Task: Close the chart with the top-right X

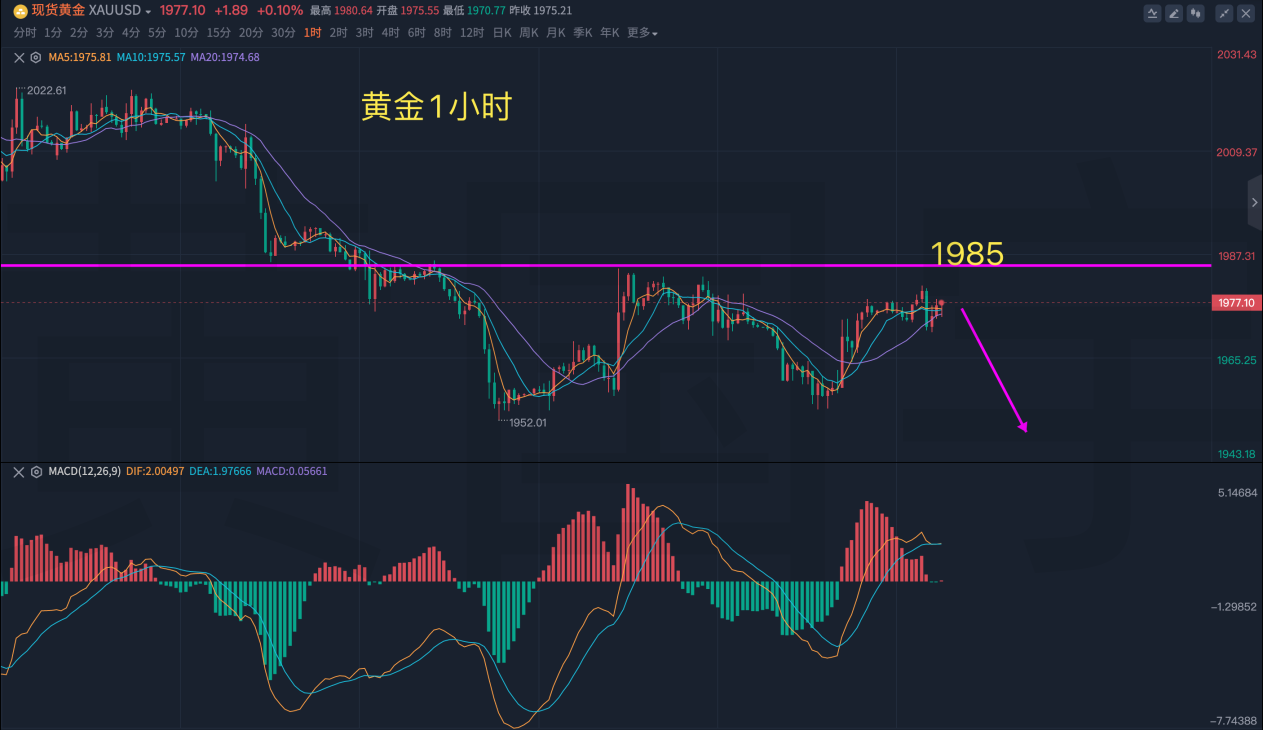Action: [x=1246, y=13]
